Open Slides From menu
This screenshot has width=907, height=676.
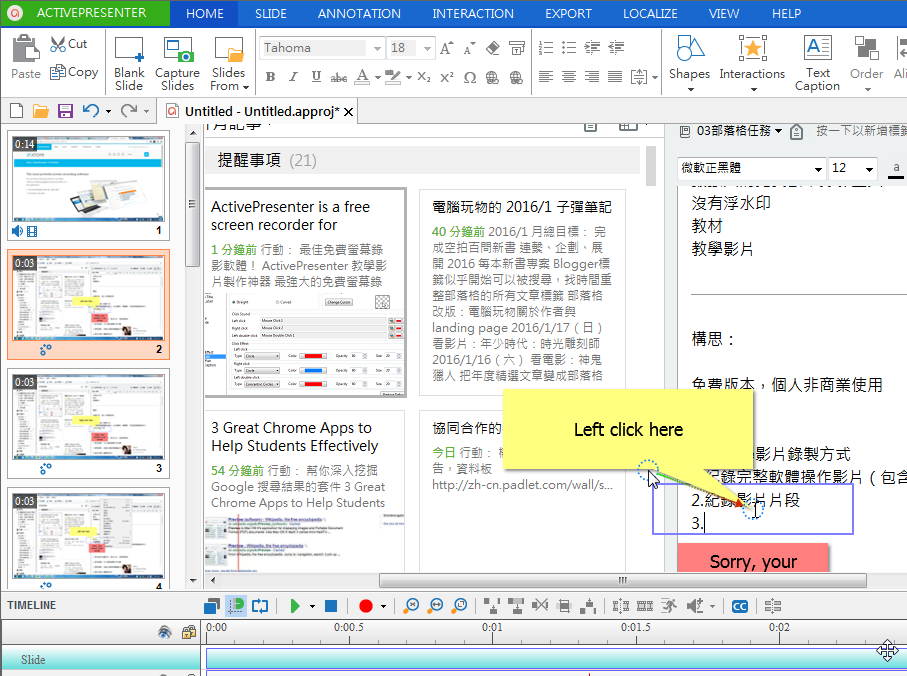(228, 64)
